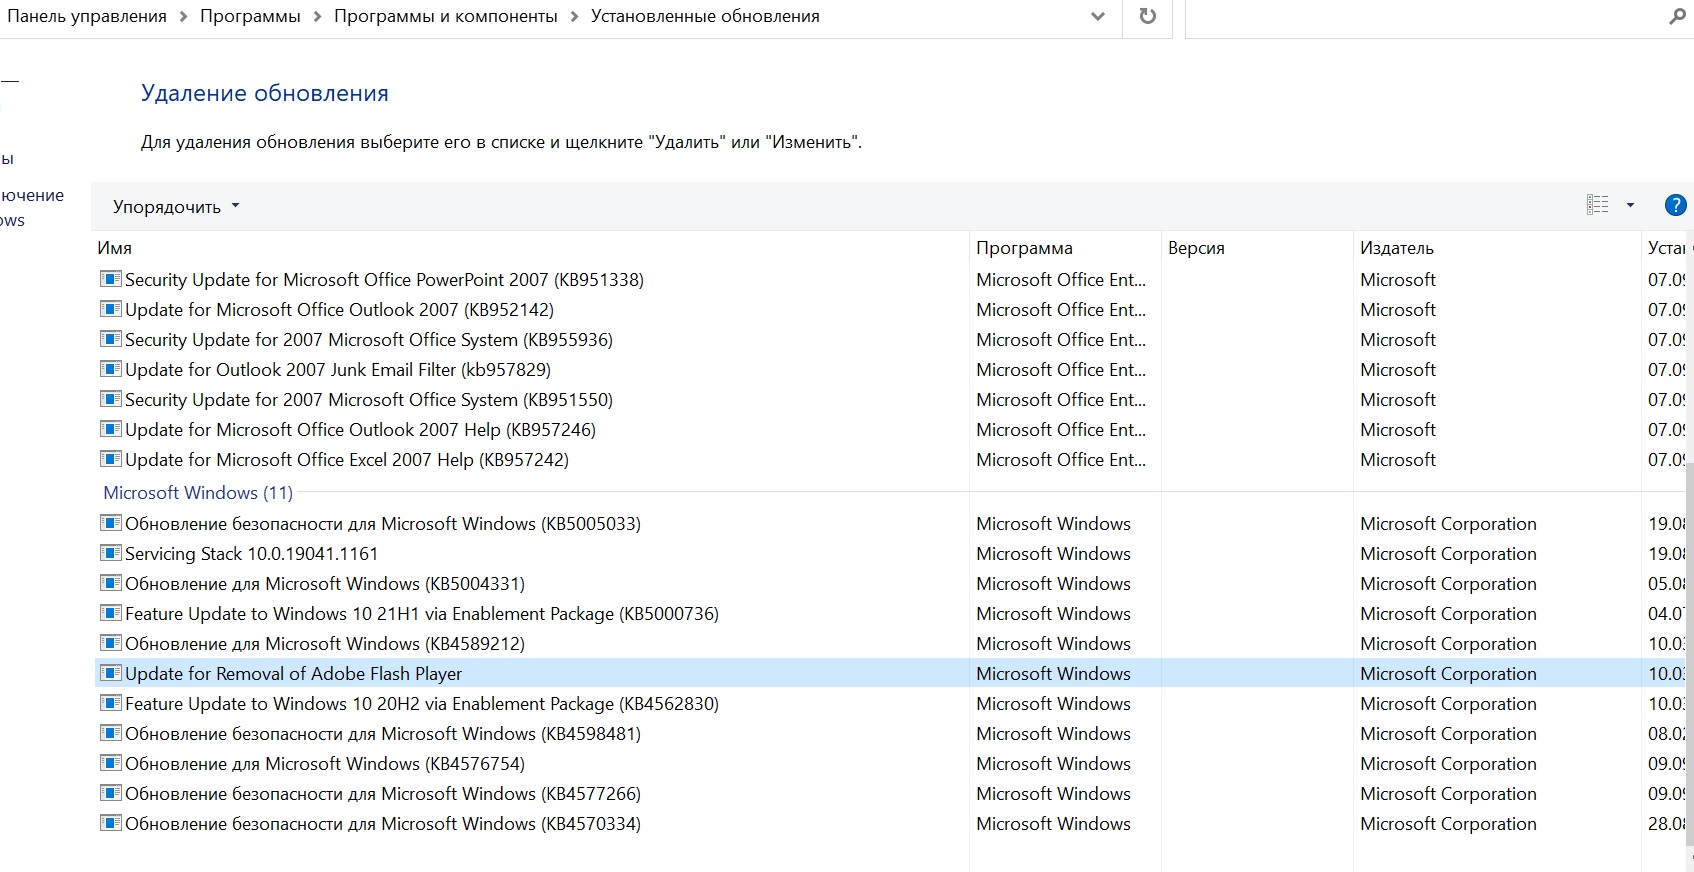Click icon of Security Update KB955936 row

(111, 339)
